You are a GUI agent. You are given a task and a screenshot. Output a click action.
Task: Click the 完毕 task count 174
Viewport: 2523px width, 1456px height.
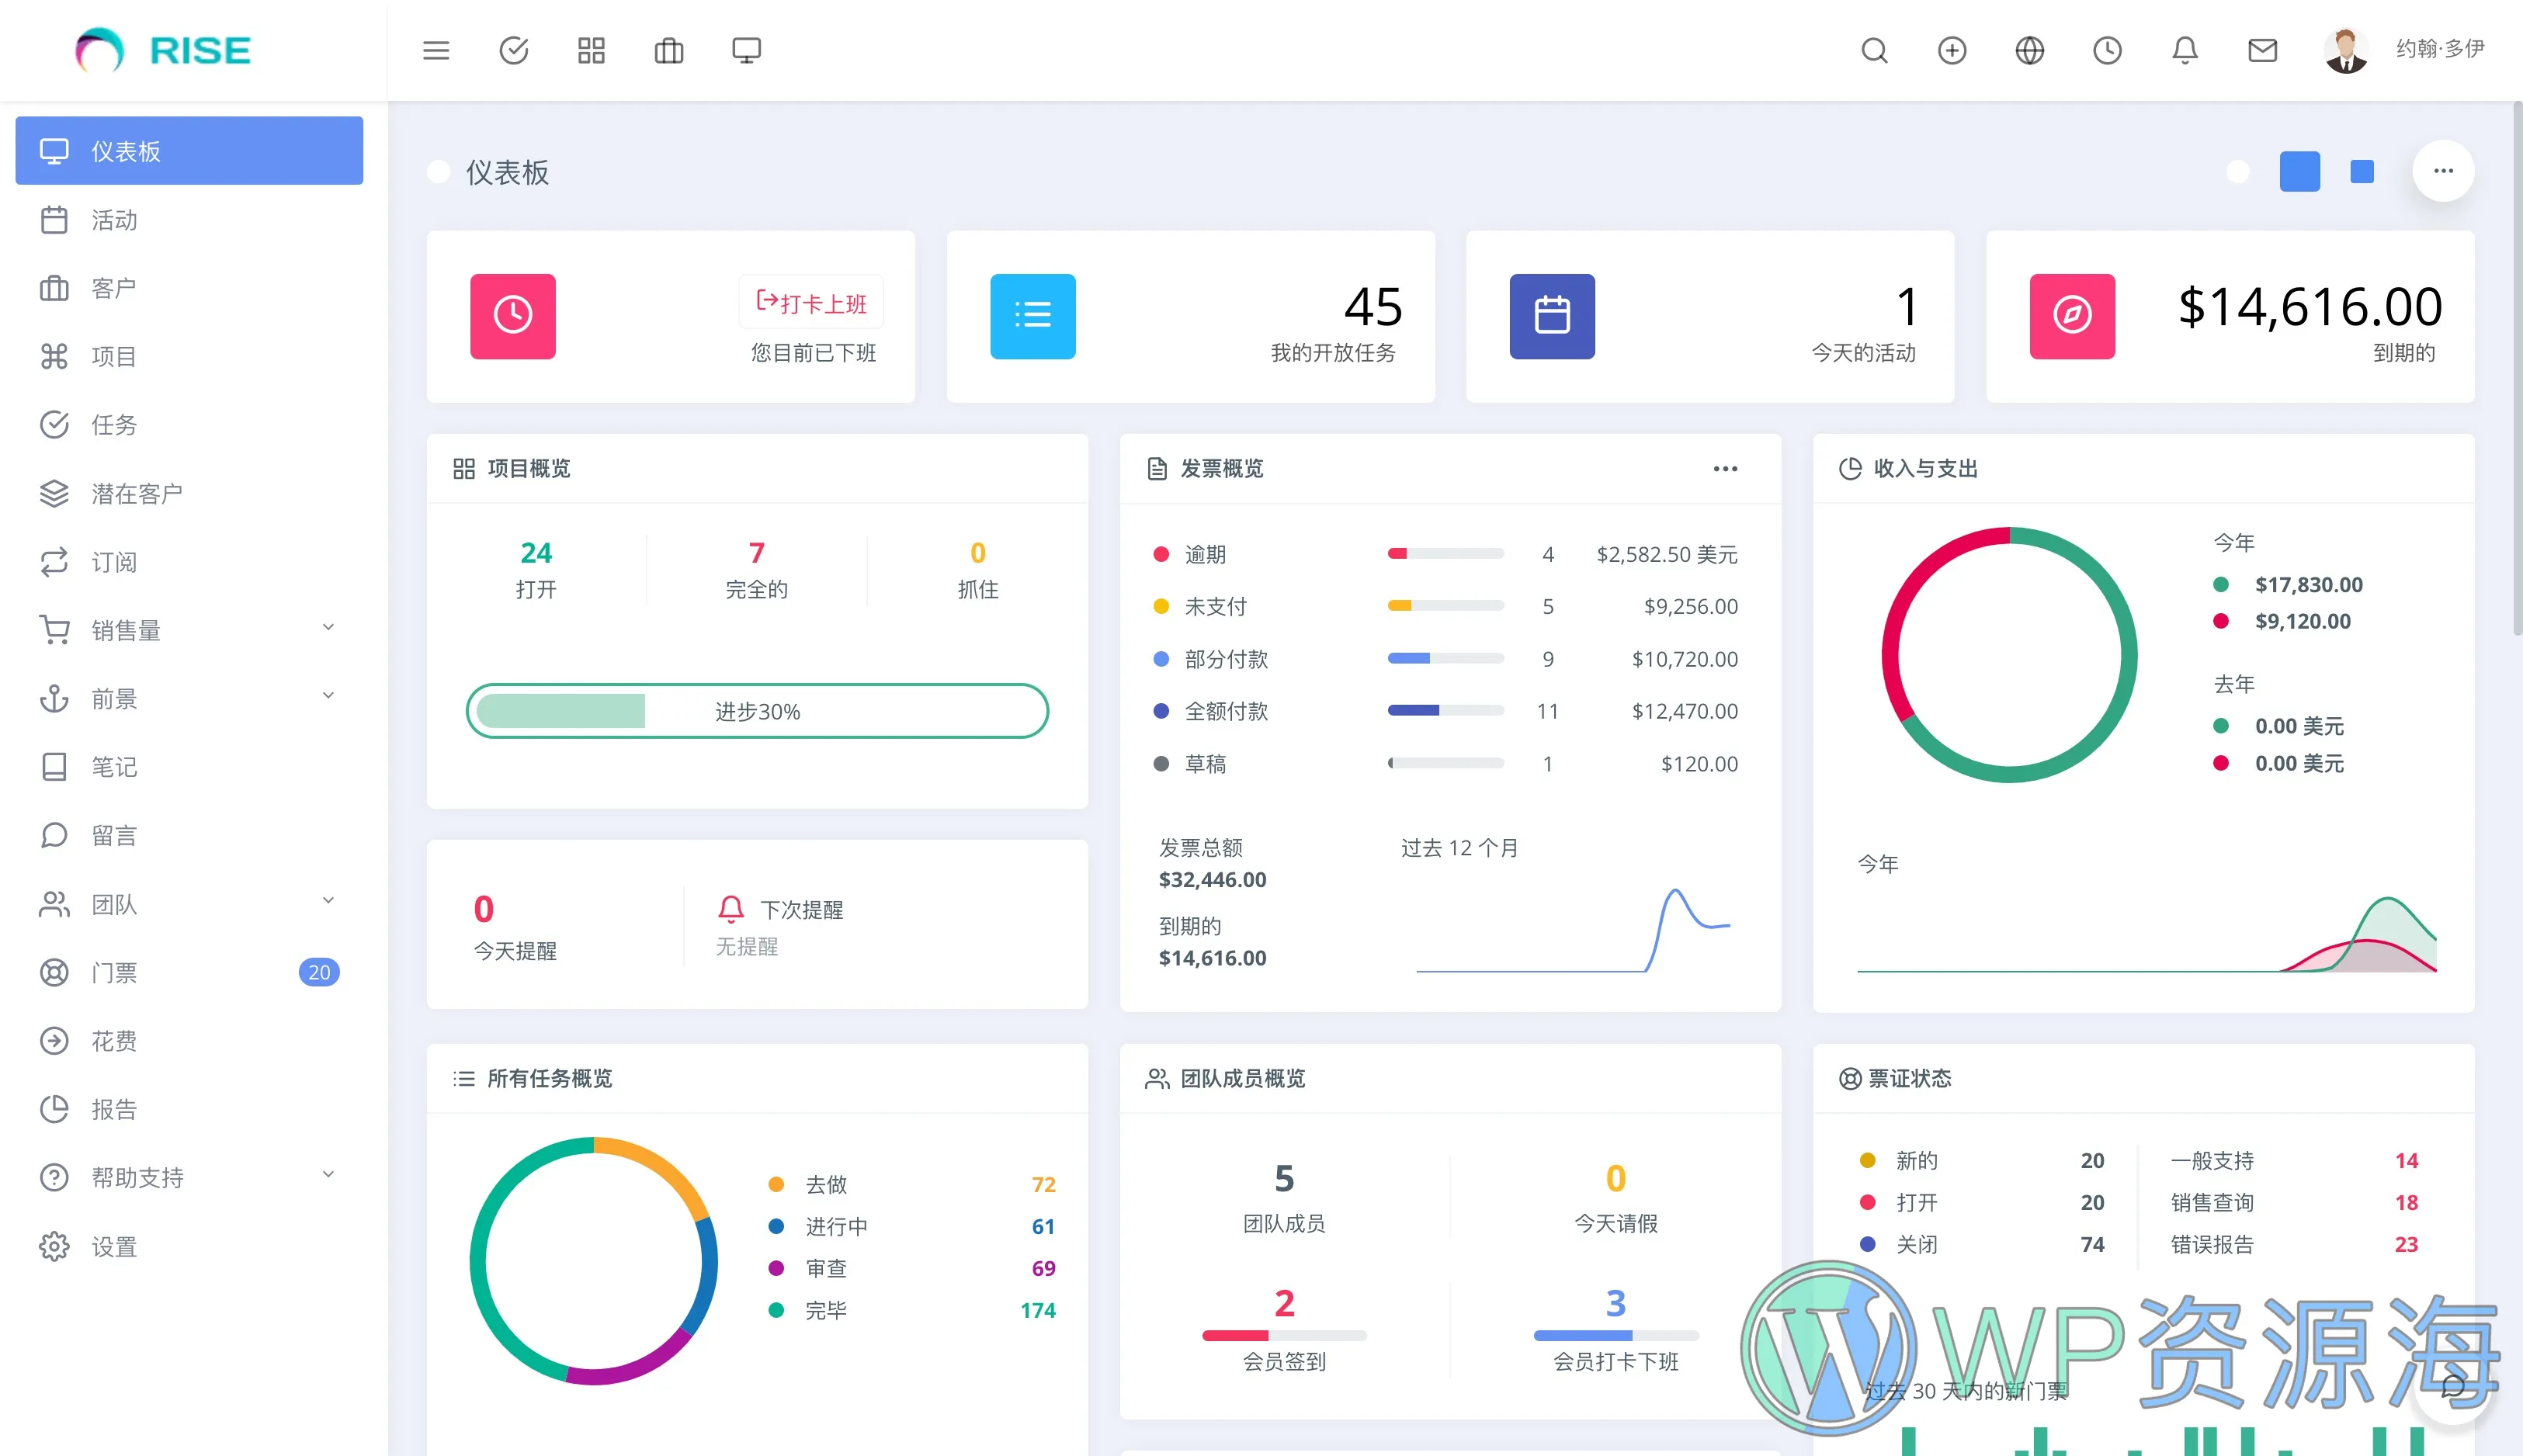click(1038, 1310)
